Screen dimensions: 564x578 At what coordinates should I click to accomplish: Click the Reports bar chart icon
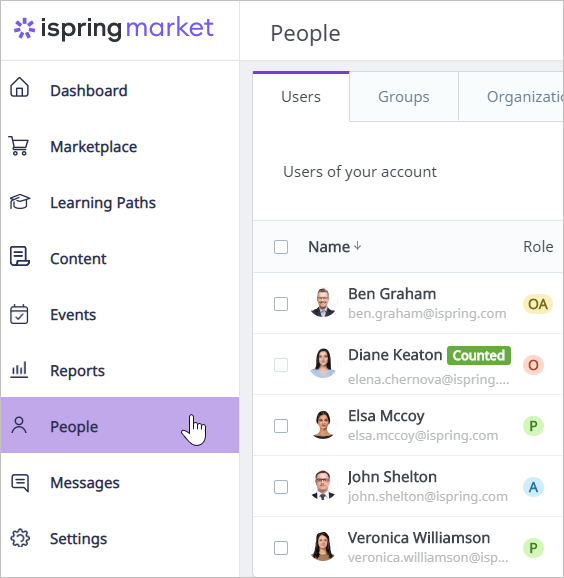click(x=19, y=370)
